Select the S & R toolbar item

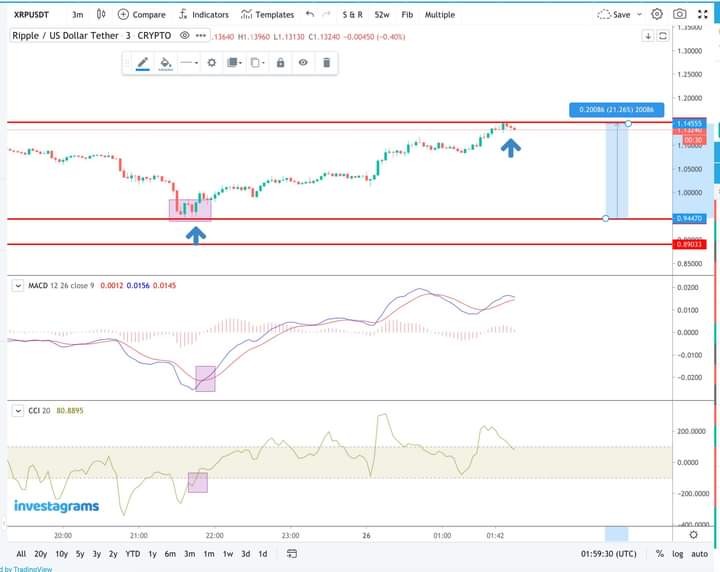[x=352, y=15]
